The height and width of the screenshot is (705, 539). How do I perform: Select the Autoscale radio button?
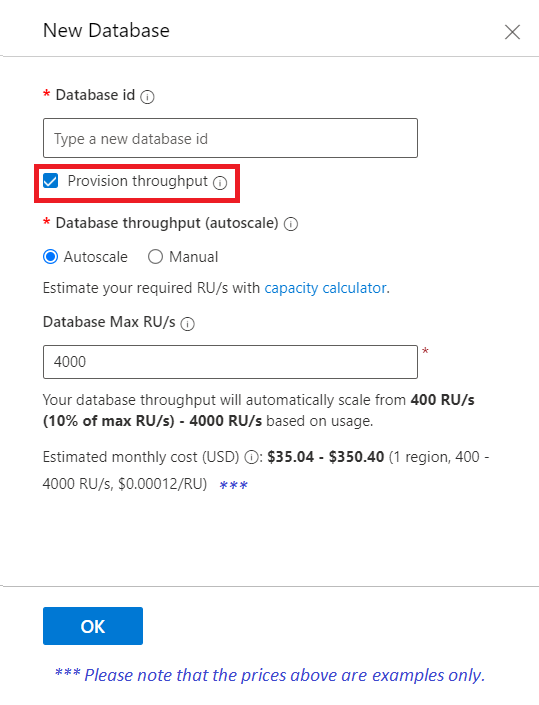(50, 257)
